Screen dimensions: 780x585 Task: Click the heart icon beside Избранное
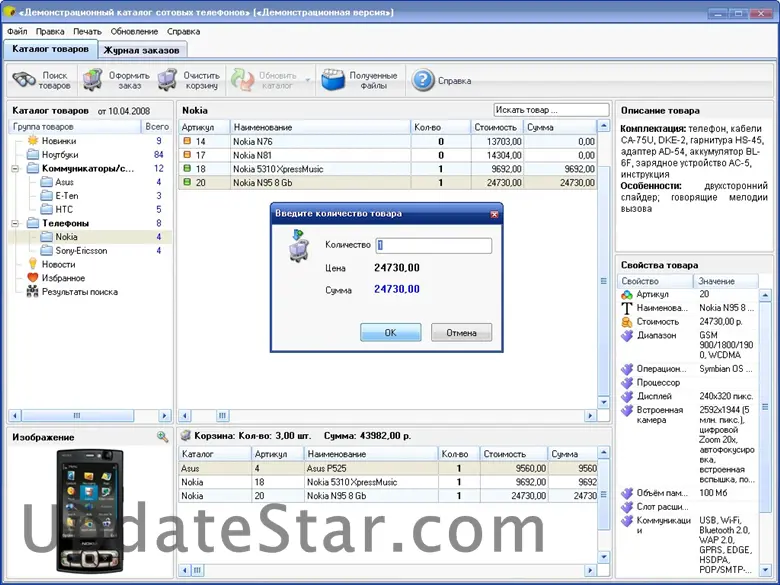click(33, 278)
